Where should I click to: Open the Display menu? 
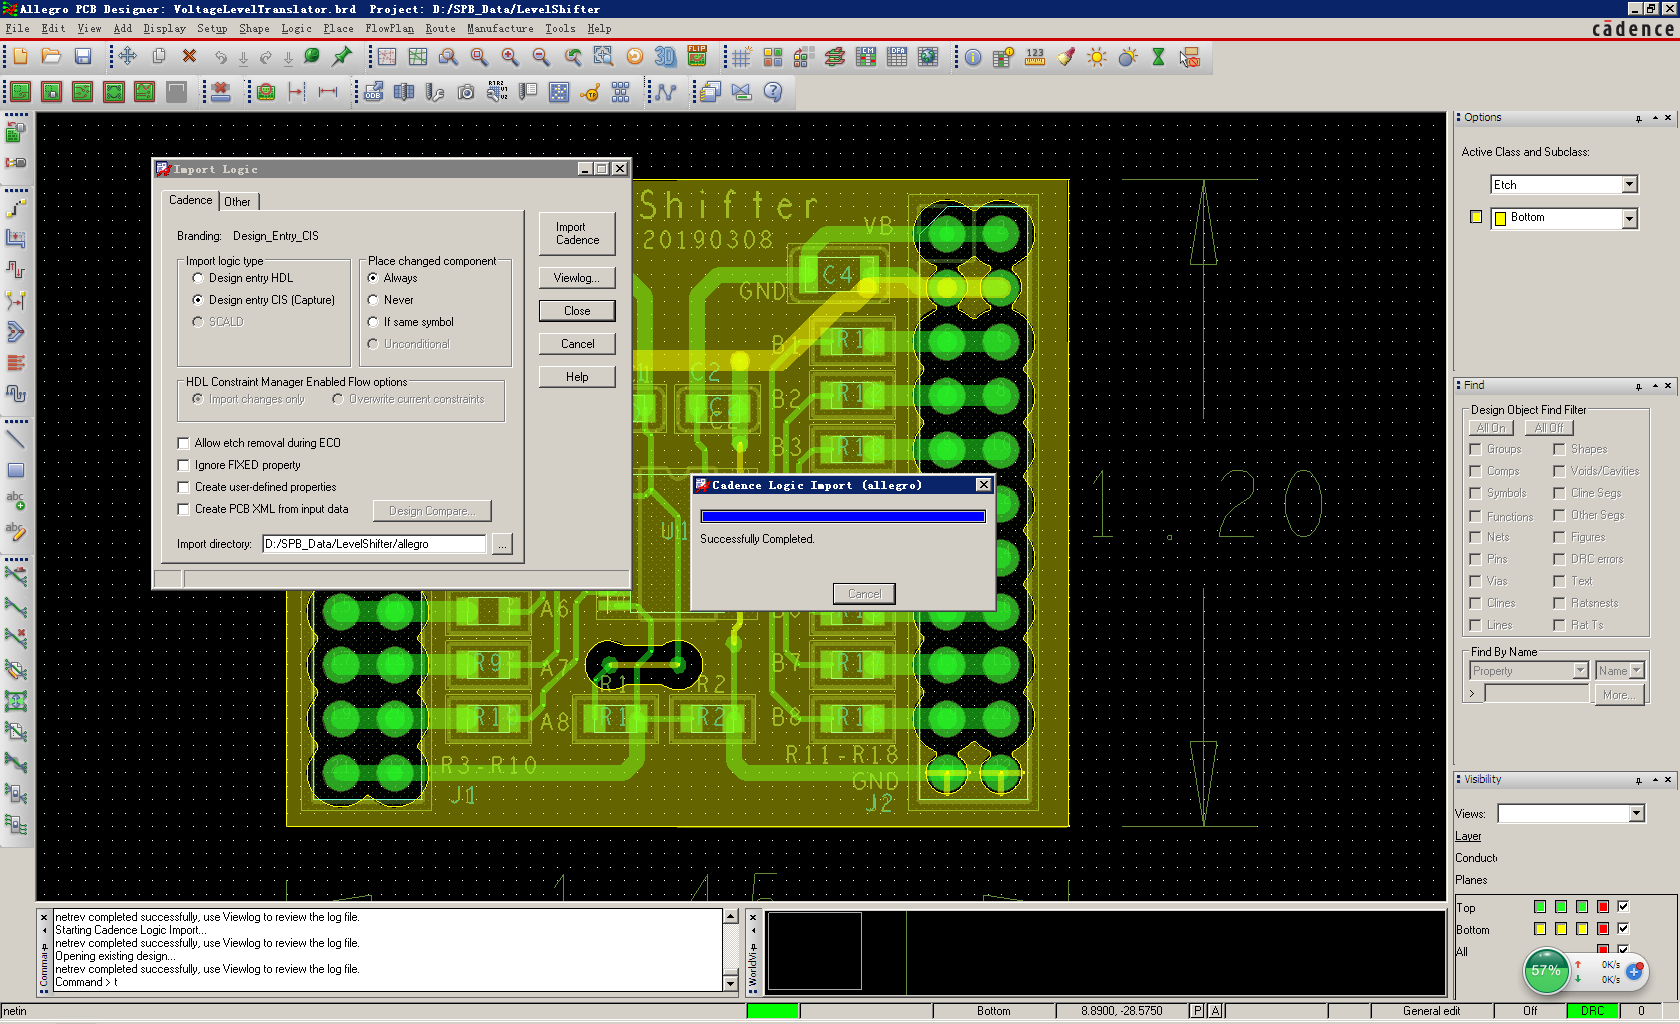click(x=164, y=29)
